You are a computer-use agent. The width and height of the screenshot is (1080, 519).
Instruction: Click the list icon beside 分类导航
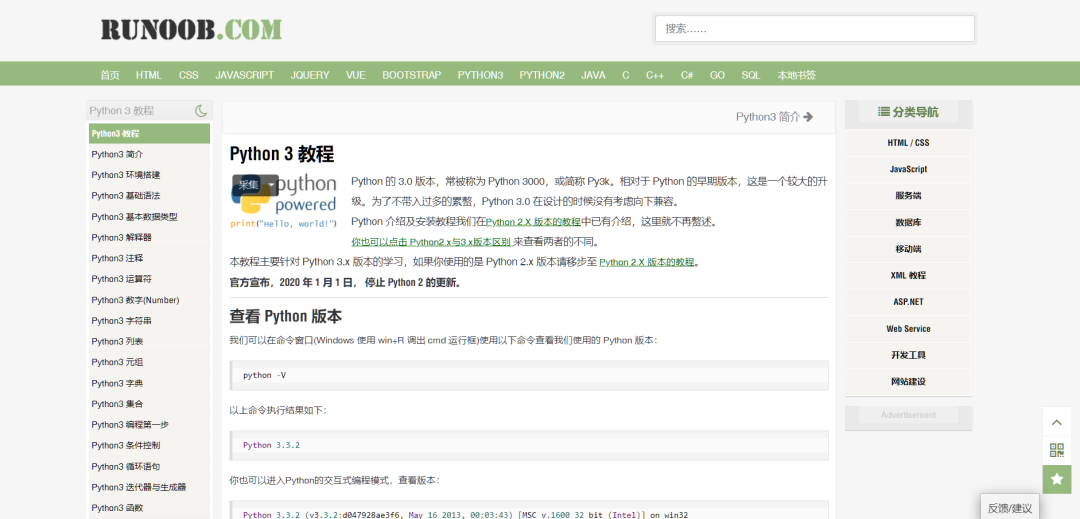(x=883, y=112)
